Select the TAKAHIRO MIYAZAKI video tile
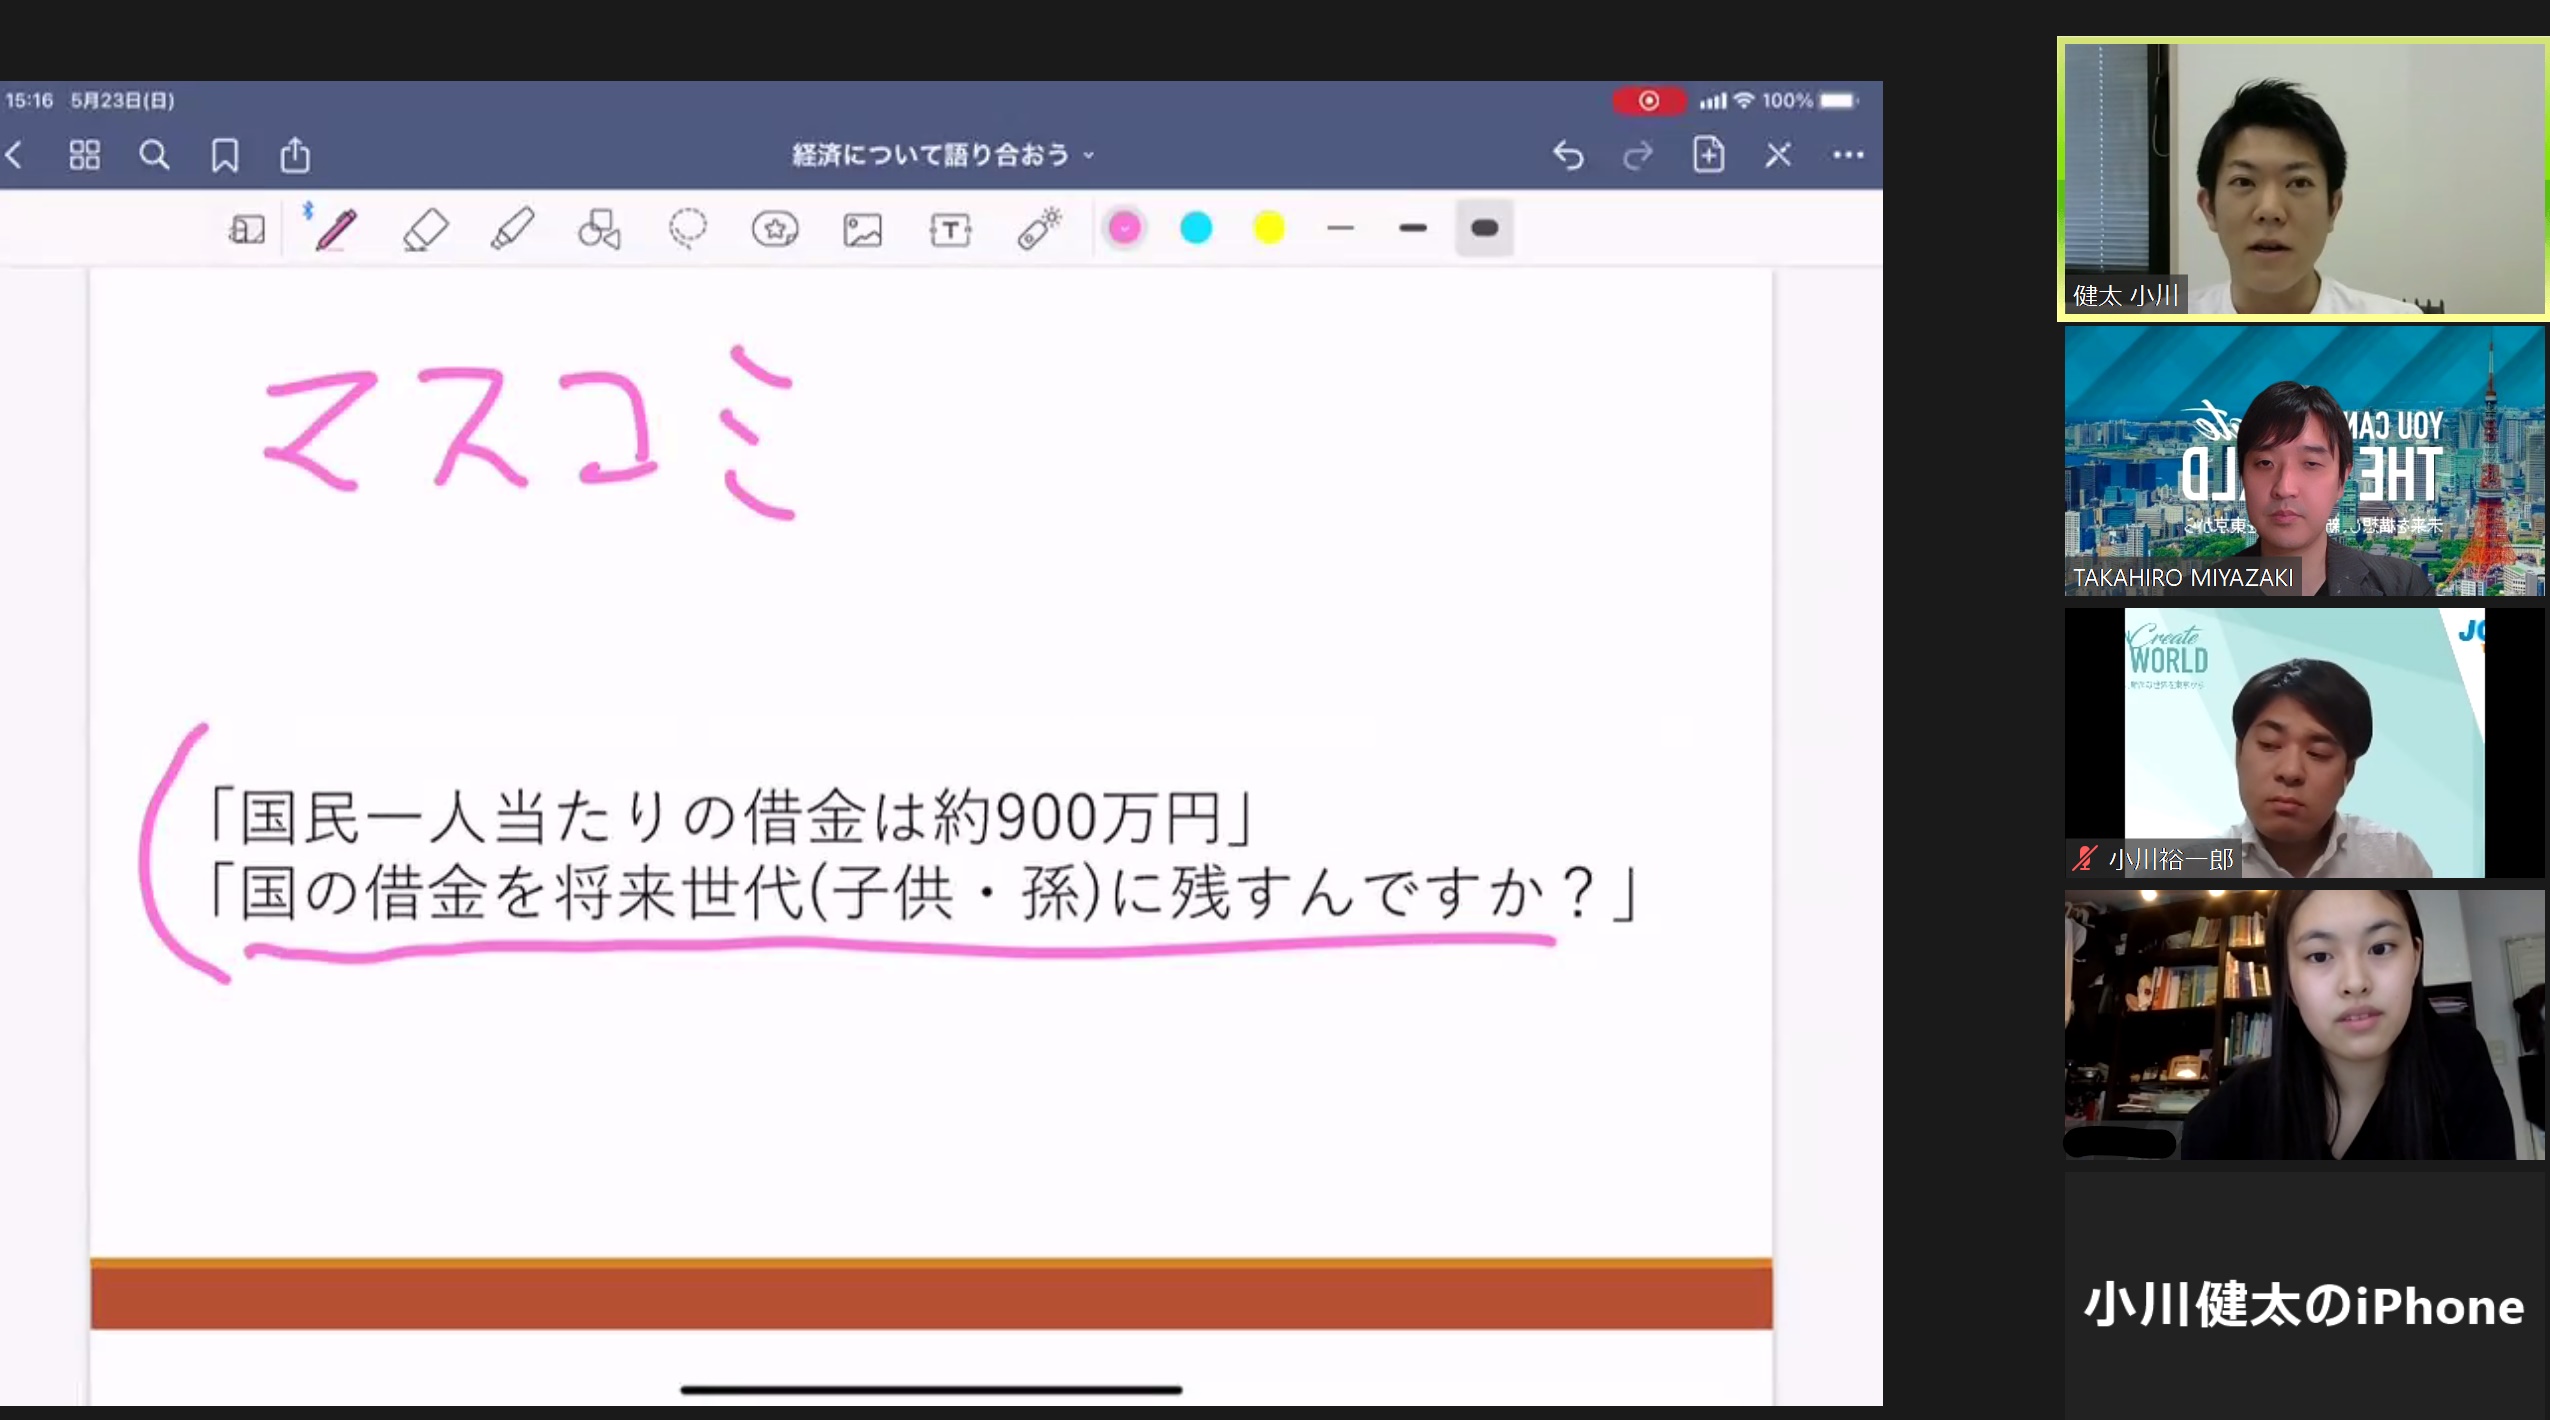2550x1420 pixels. (2305, 462)
